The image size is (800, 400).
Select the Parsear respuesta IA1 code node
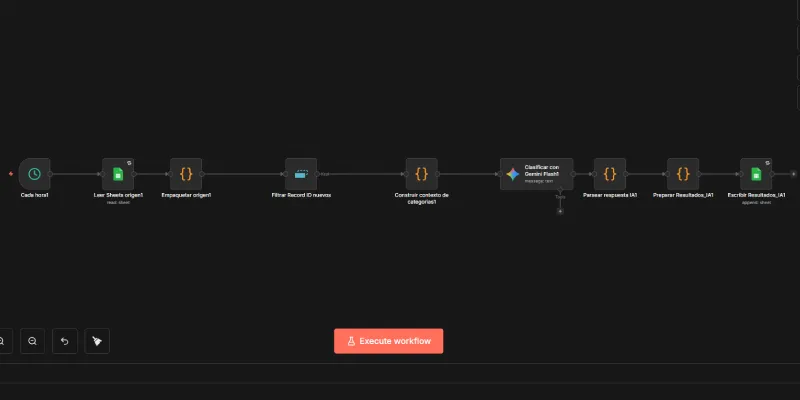(x=610, y=174)
